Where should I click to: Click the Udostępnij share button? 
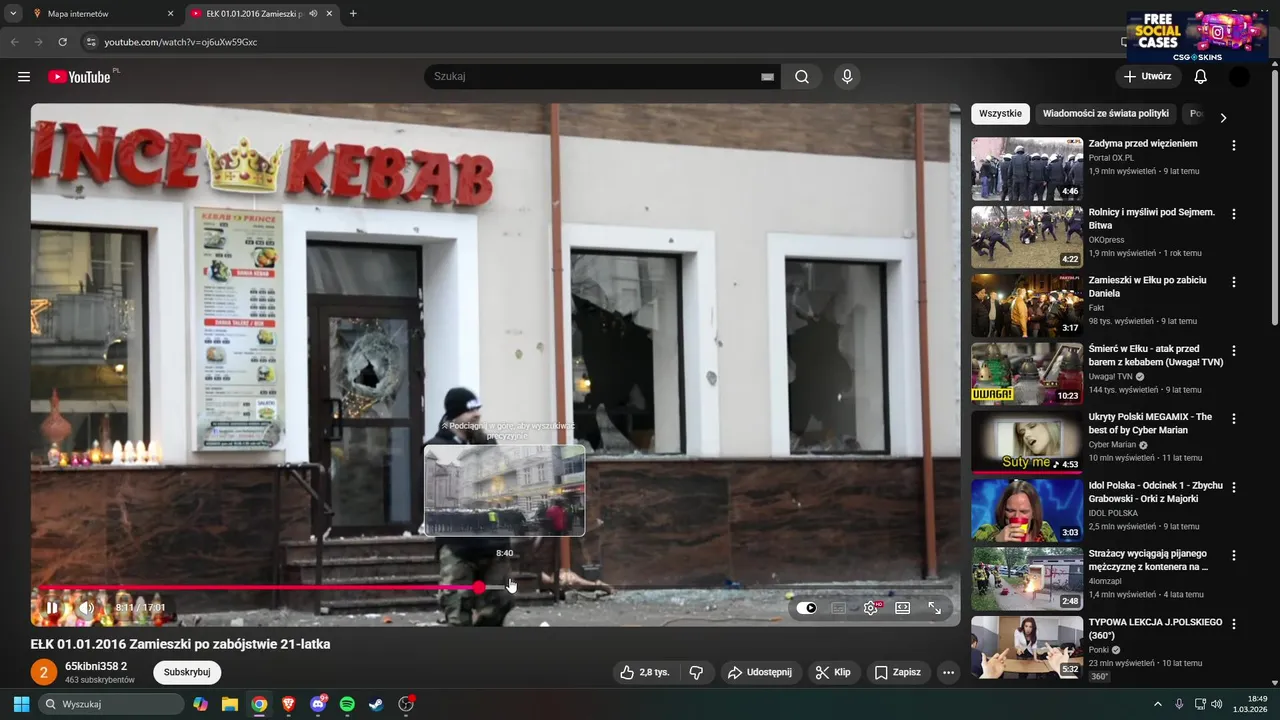759,672
